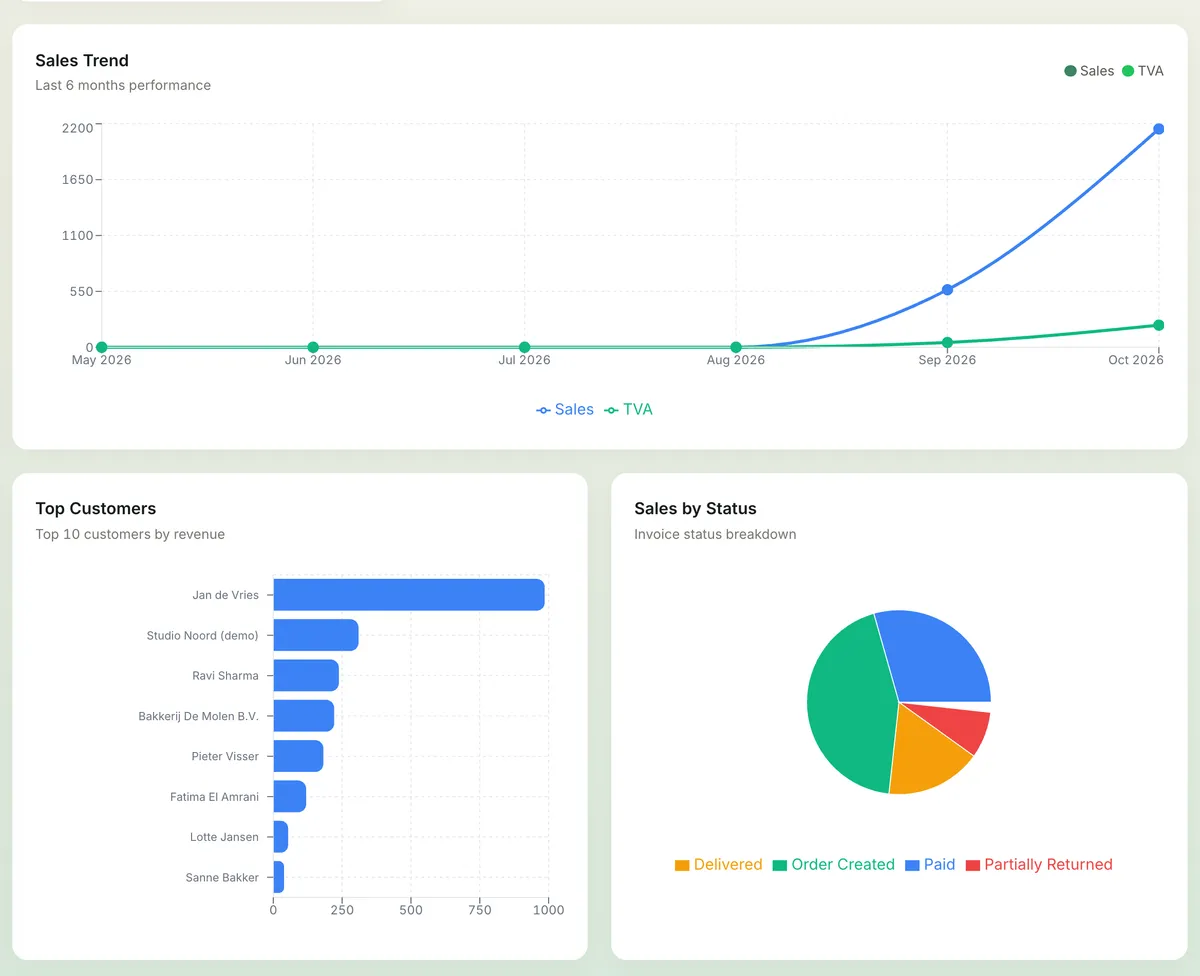Click the 'Invoice status breakdown' subtitle

715,534
